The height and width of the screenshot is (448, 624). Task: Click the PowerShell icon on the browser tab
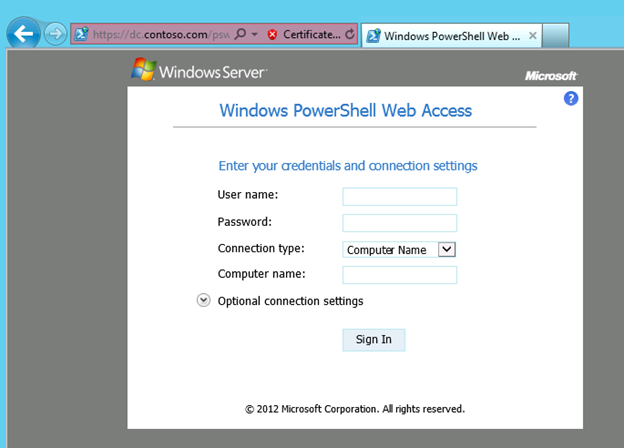373,36
